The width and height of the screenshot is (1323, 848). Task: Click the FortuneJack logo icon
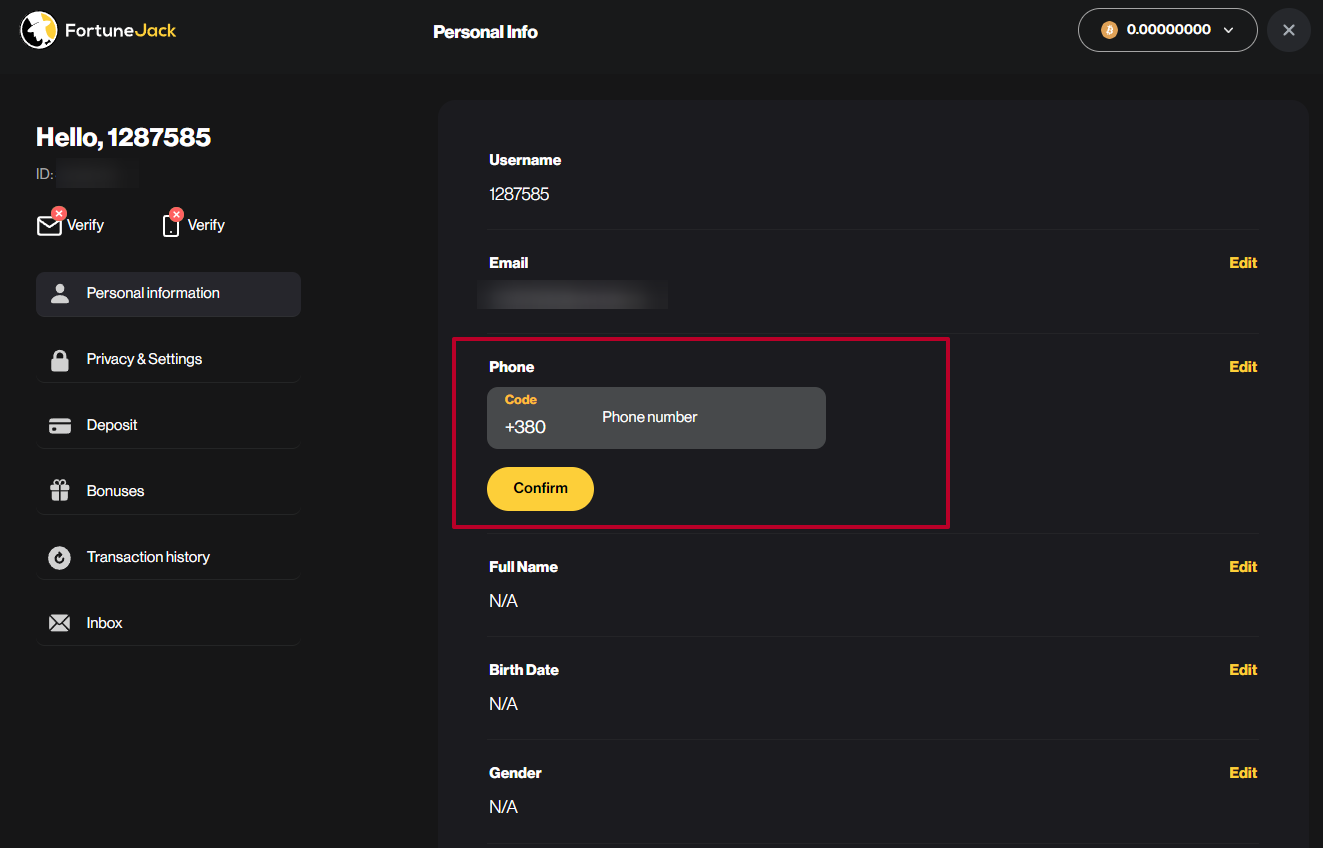pyautogui.click(x=39, y=30)
